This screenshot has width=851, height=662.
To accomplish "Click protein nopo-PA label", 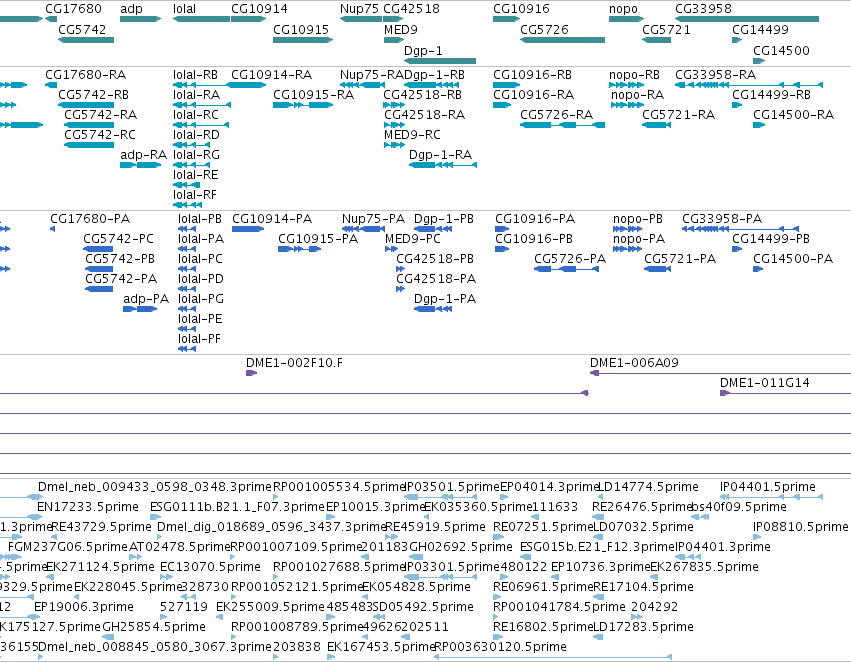I will [x=639, y=239].
